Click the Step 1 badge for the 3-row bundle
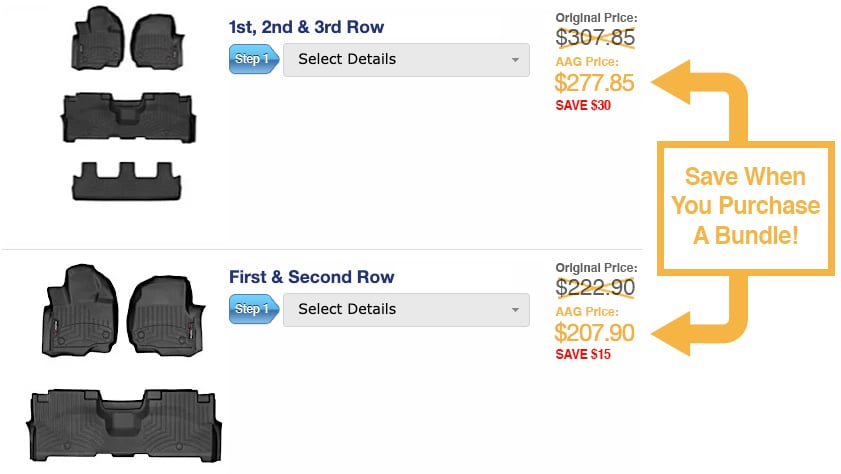The width and height of the screenshot is (841, 474). pyautogui.click(x=254, y=59)
